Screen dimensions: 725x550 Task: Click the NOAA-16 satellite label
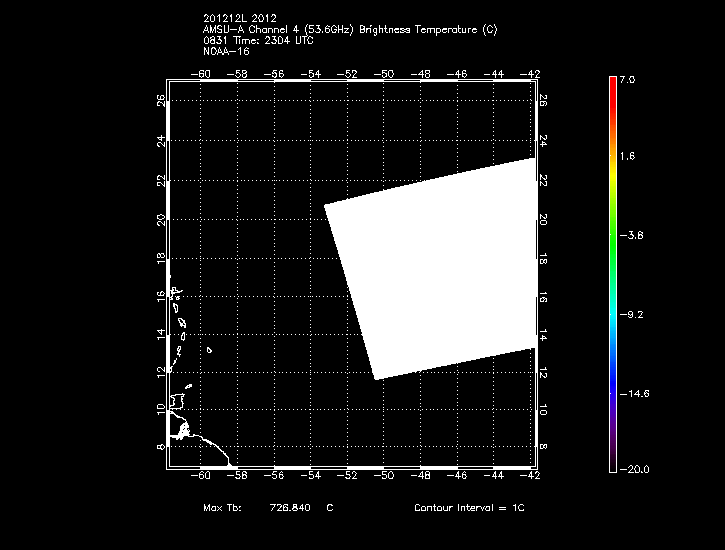225,52
